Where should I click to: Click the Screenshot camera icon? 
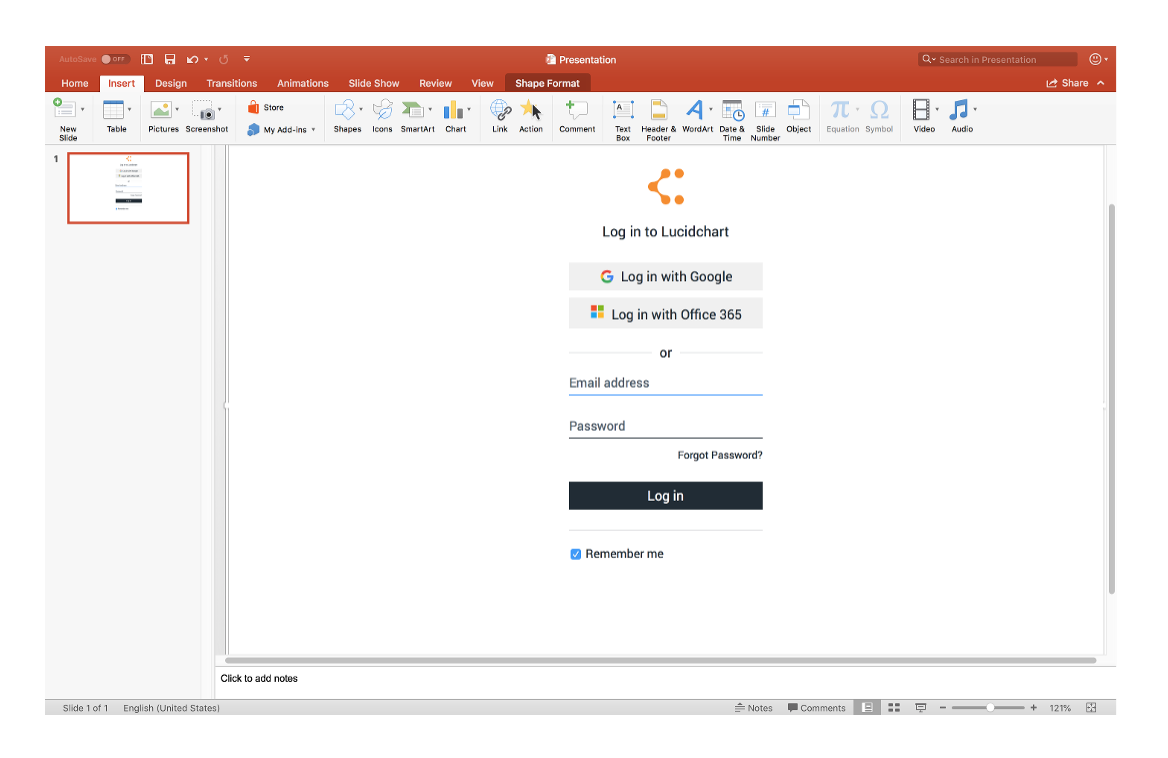[x=203, y=110]
